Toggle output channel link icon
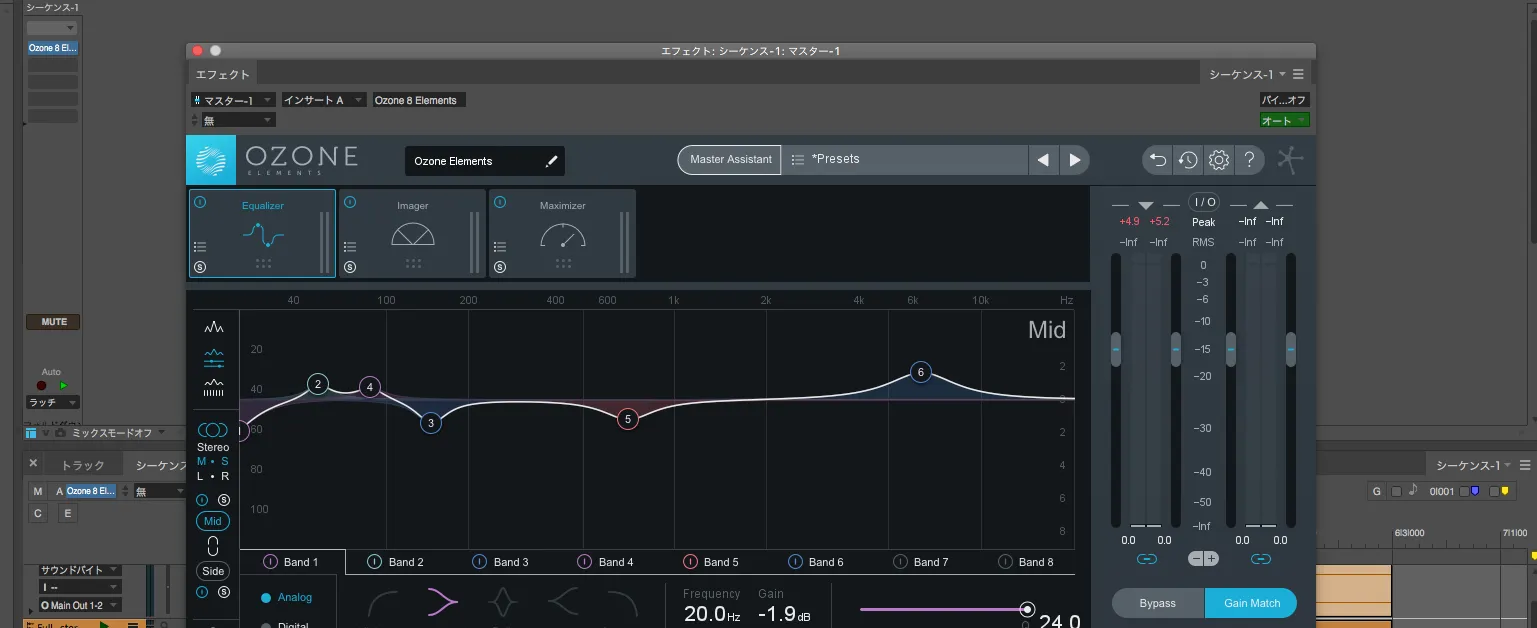The height and width of the screenshot is (628, 1537). pos(1261,559)
